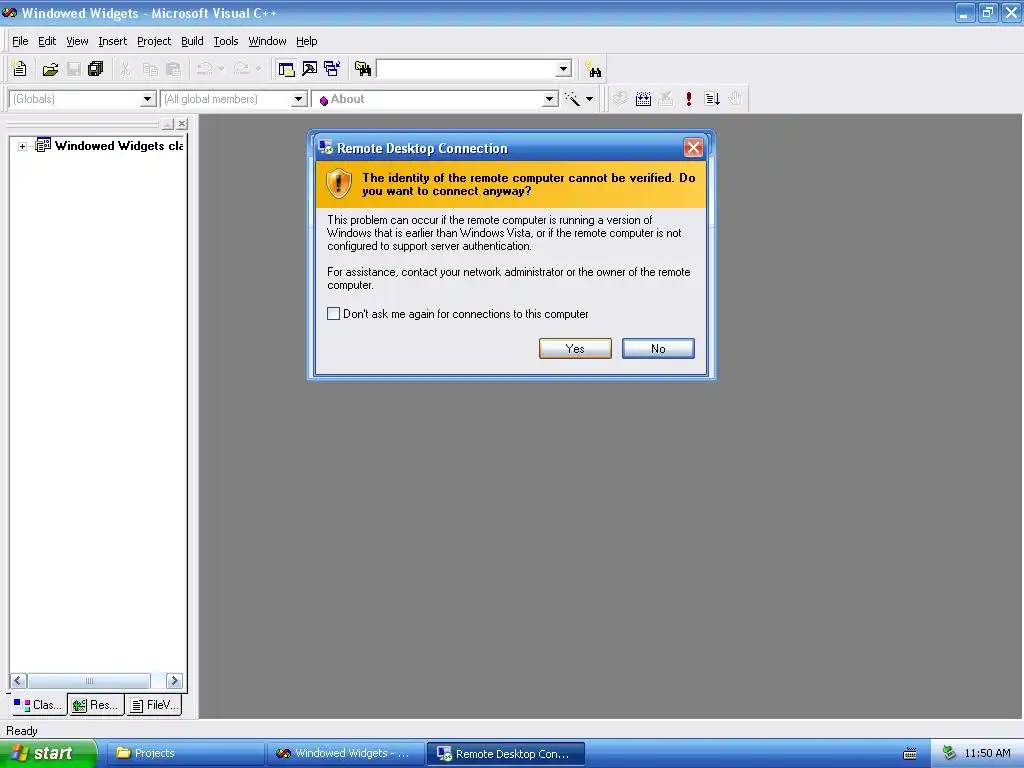Open the Help menu
The image size is (1024, 768).
(306, 41)
